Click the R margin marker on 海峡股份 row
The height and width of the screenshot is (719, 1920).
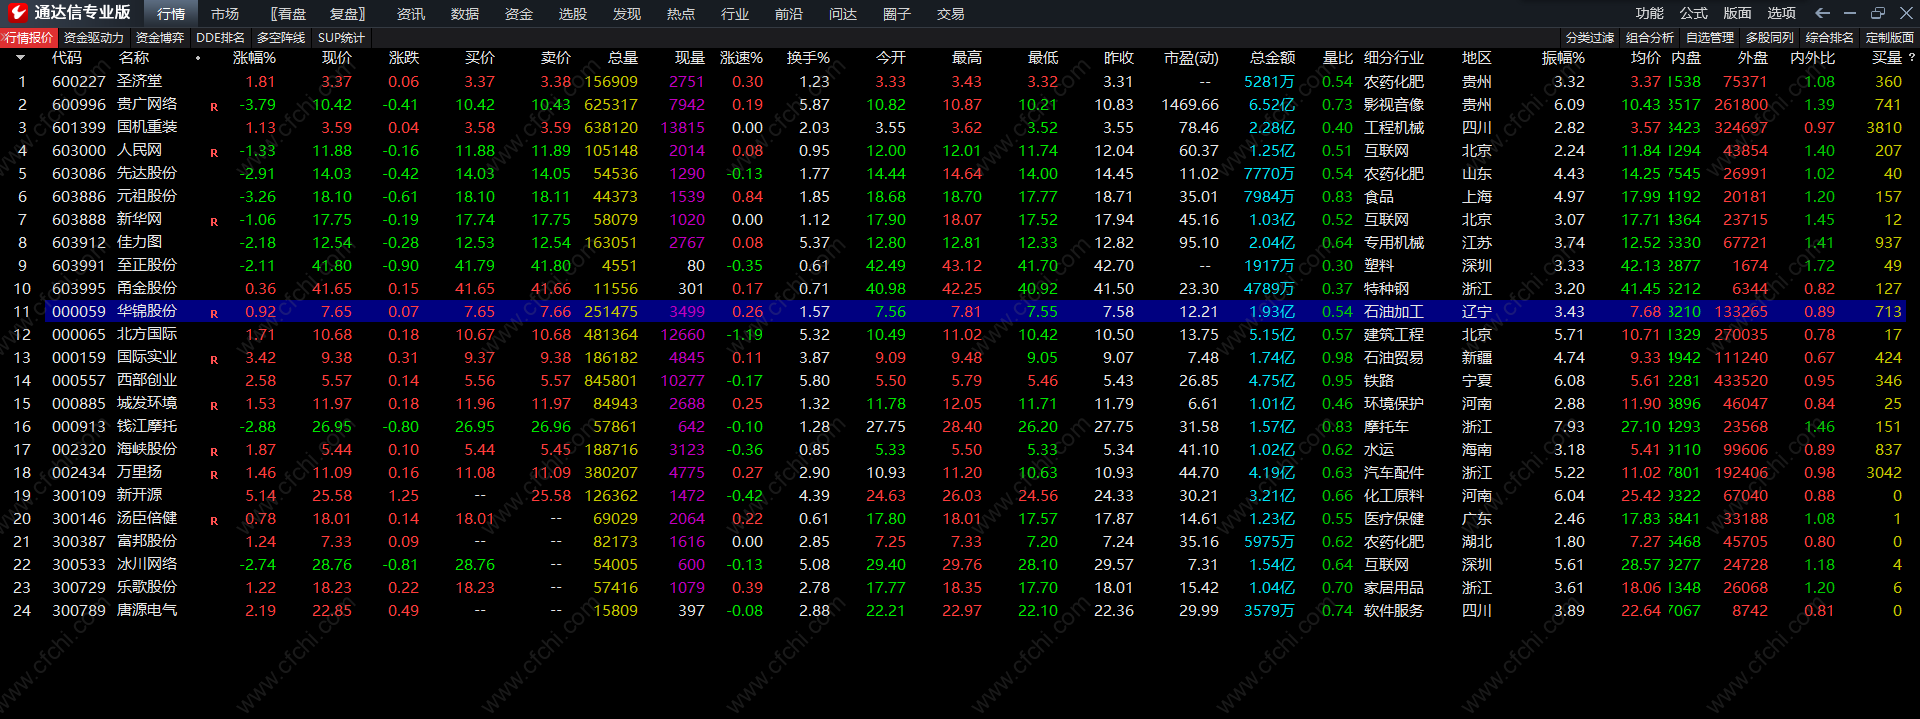(x=214, y=451)
